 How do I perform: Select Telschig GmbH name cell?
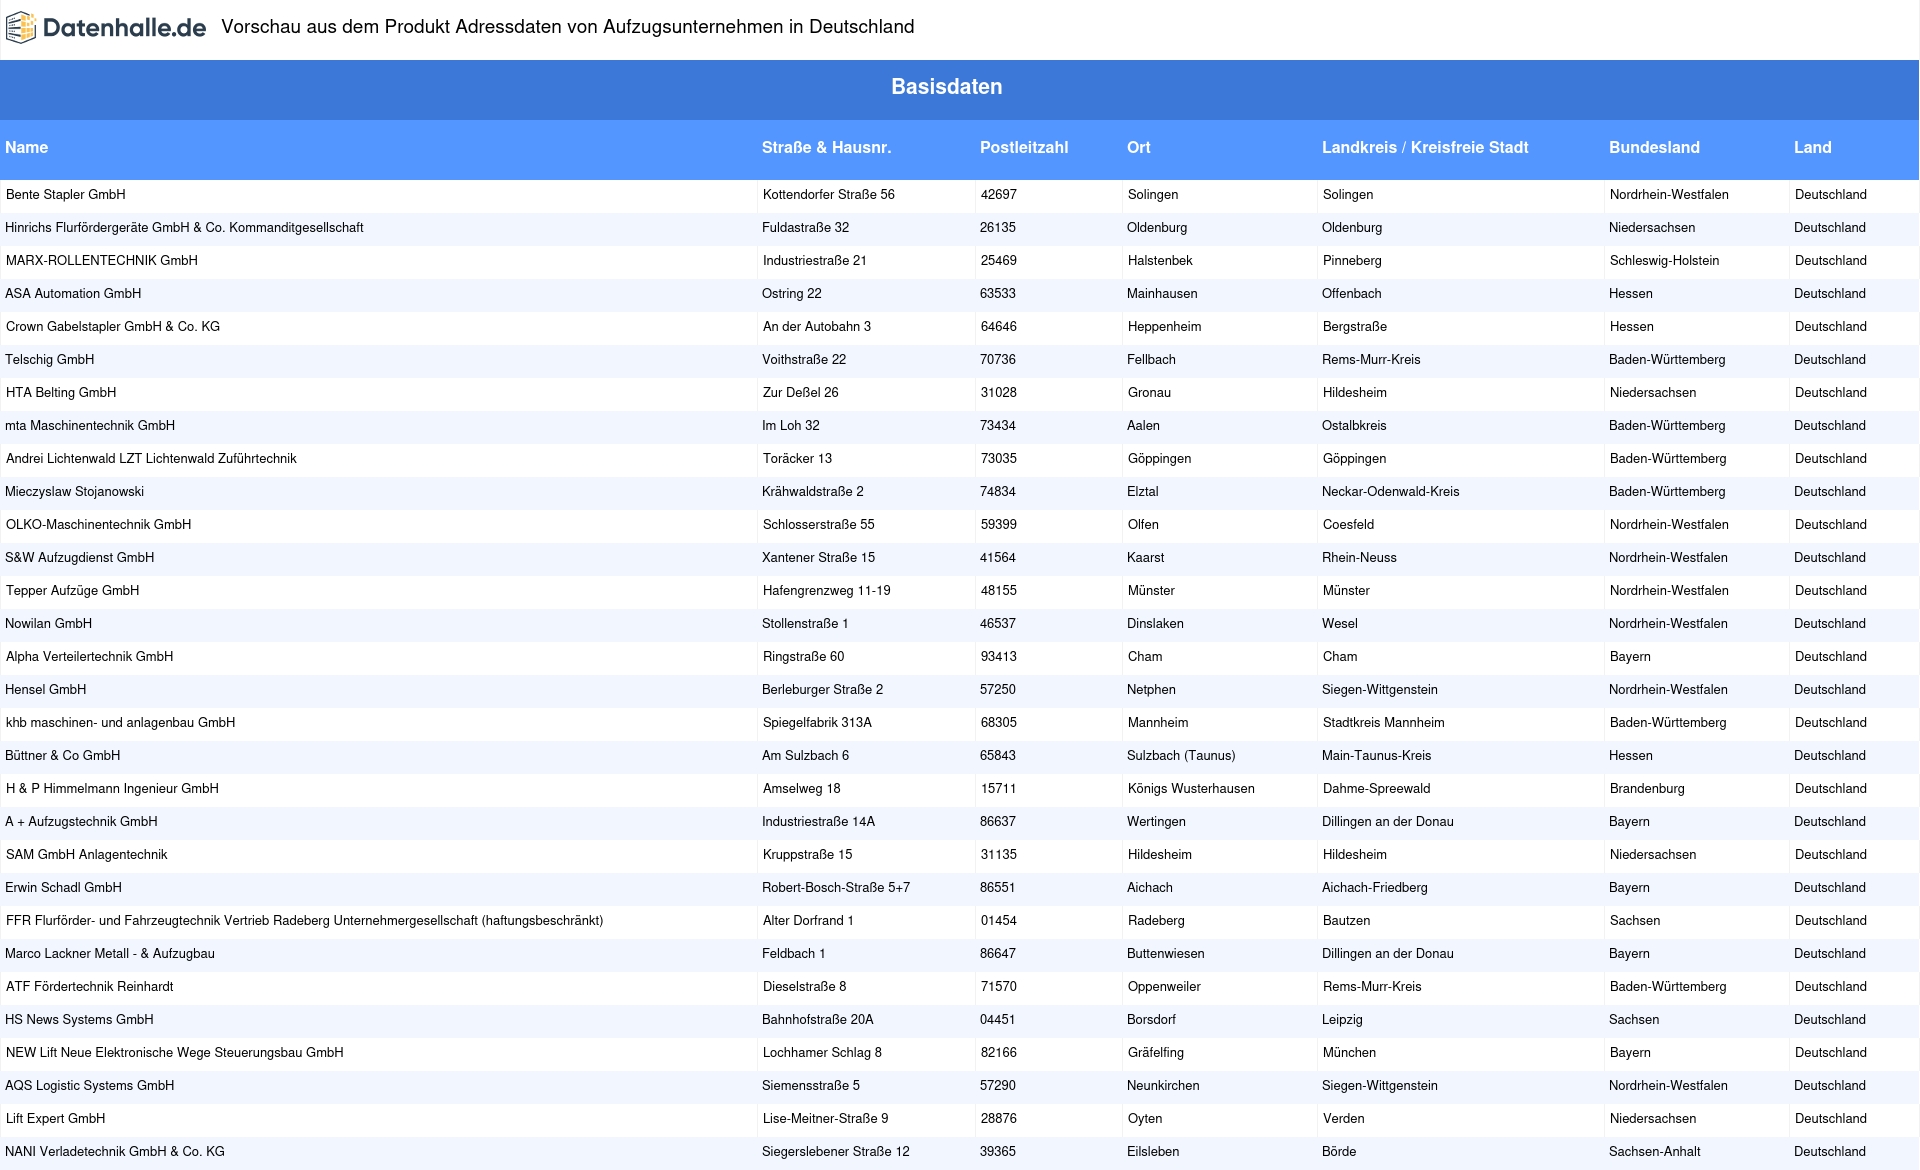pos(49,360)
